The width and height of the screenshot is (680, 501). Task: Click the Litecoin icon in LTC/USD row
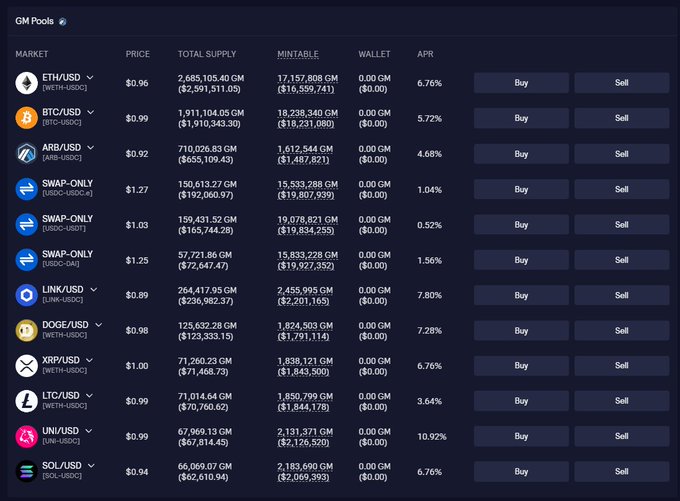click(26, 401)
